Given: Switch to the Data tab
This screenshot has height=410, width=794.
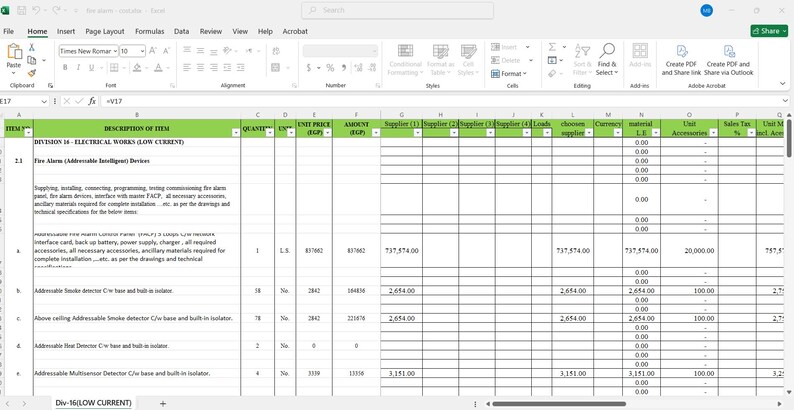Looking at the screenshot, I should tap(182, 31).
